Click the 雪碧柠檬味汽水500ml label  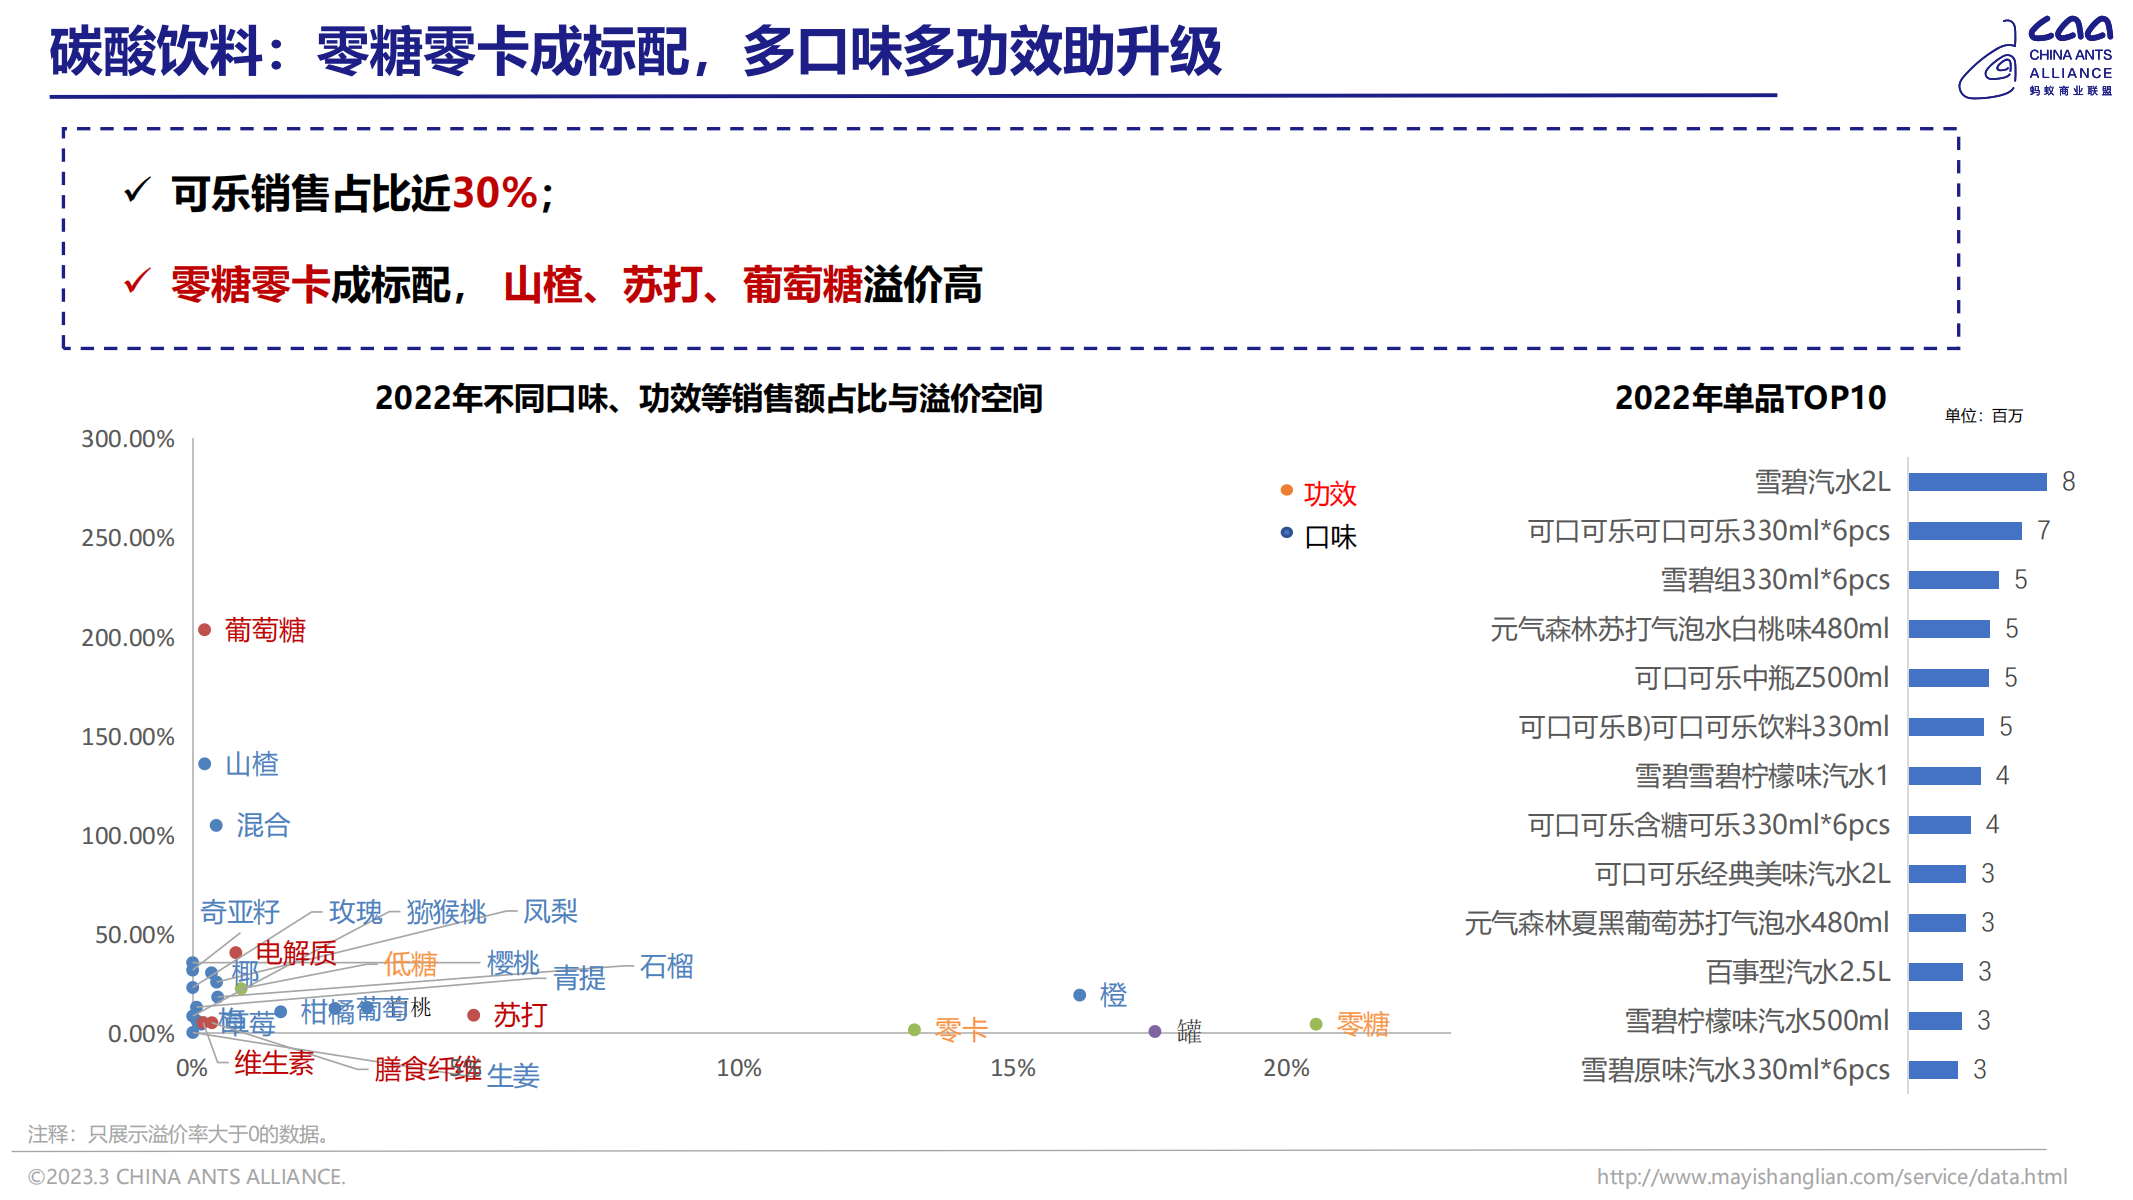click(x=1757, y=1021)
